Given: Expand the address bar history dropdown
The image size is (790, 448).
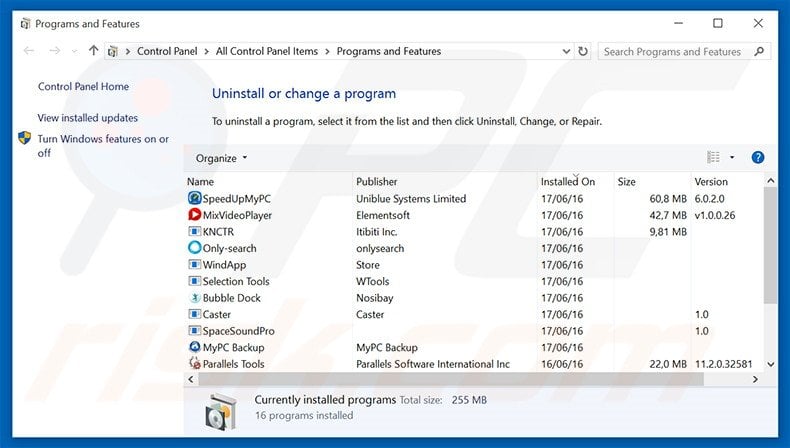Looking at the screenshot, I should click(x=566, y=51).
